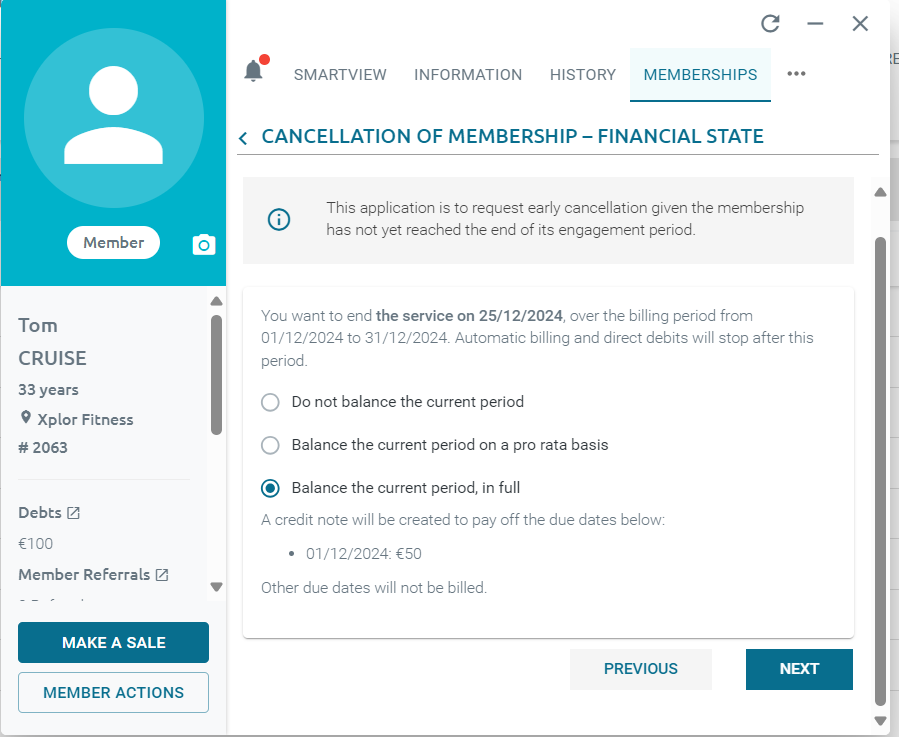Open the more tabs ellipsis menu
Image resolution: width=899 pixels, height=737 pixels.
point(796,74)
